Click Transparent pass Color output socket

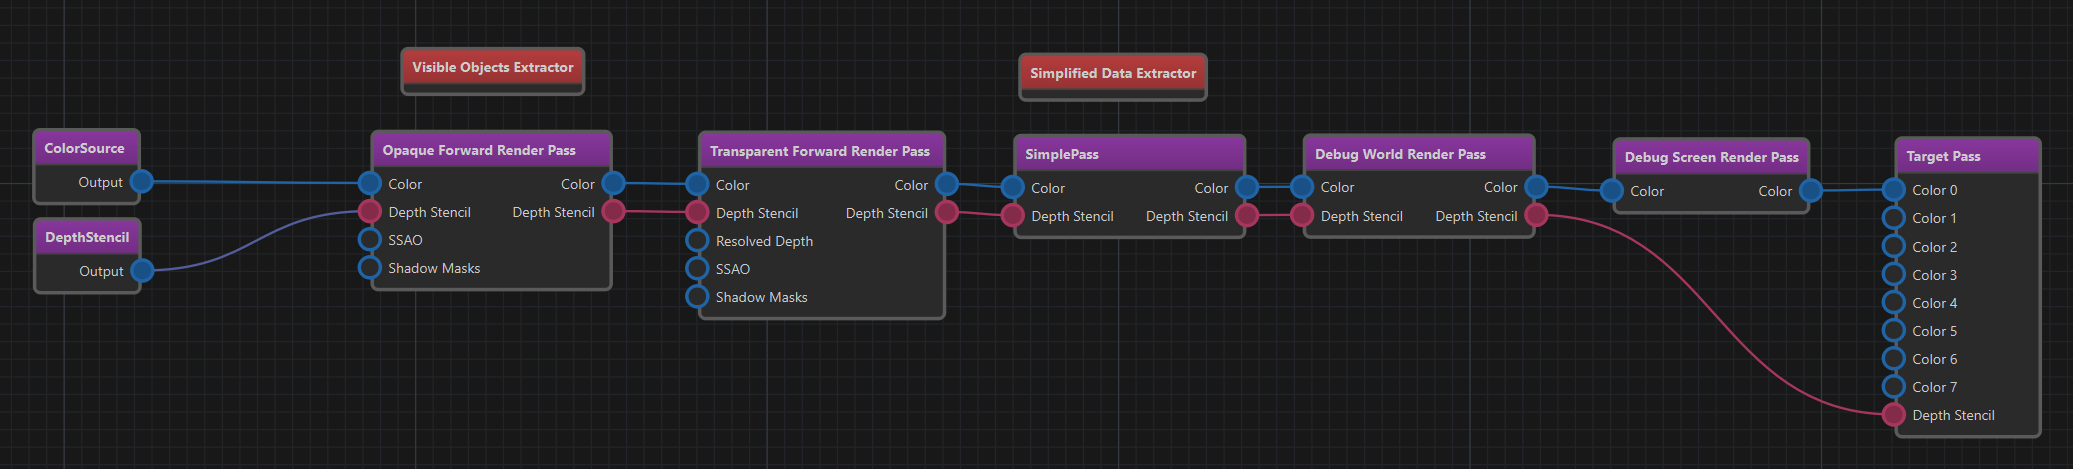coord(946,185)
